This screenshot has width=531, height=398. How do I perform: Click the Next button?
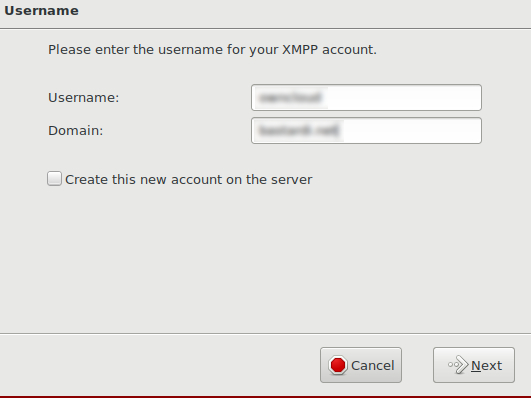click(474, 365)
